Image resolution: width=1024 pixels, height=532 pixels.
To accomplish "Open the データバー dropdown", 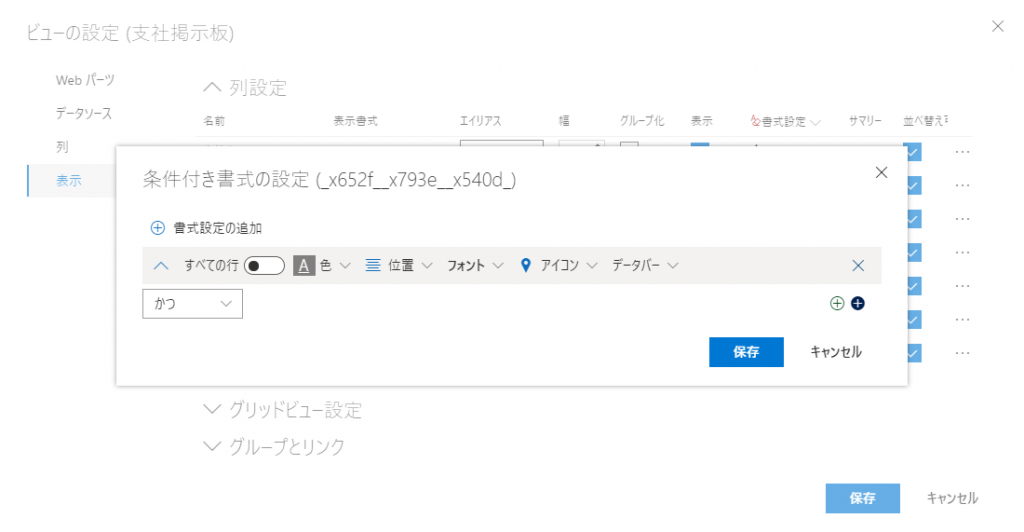I will coord(645,266).
